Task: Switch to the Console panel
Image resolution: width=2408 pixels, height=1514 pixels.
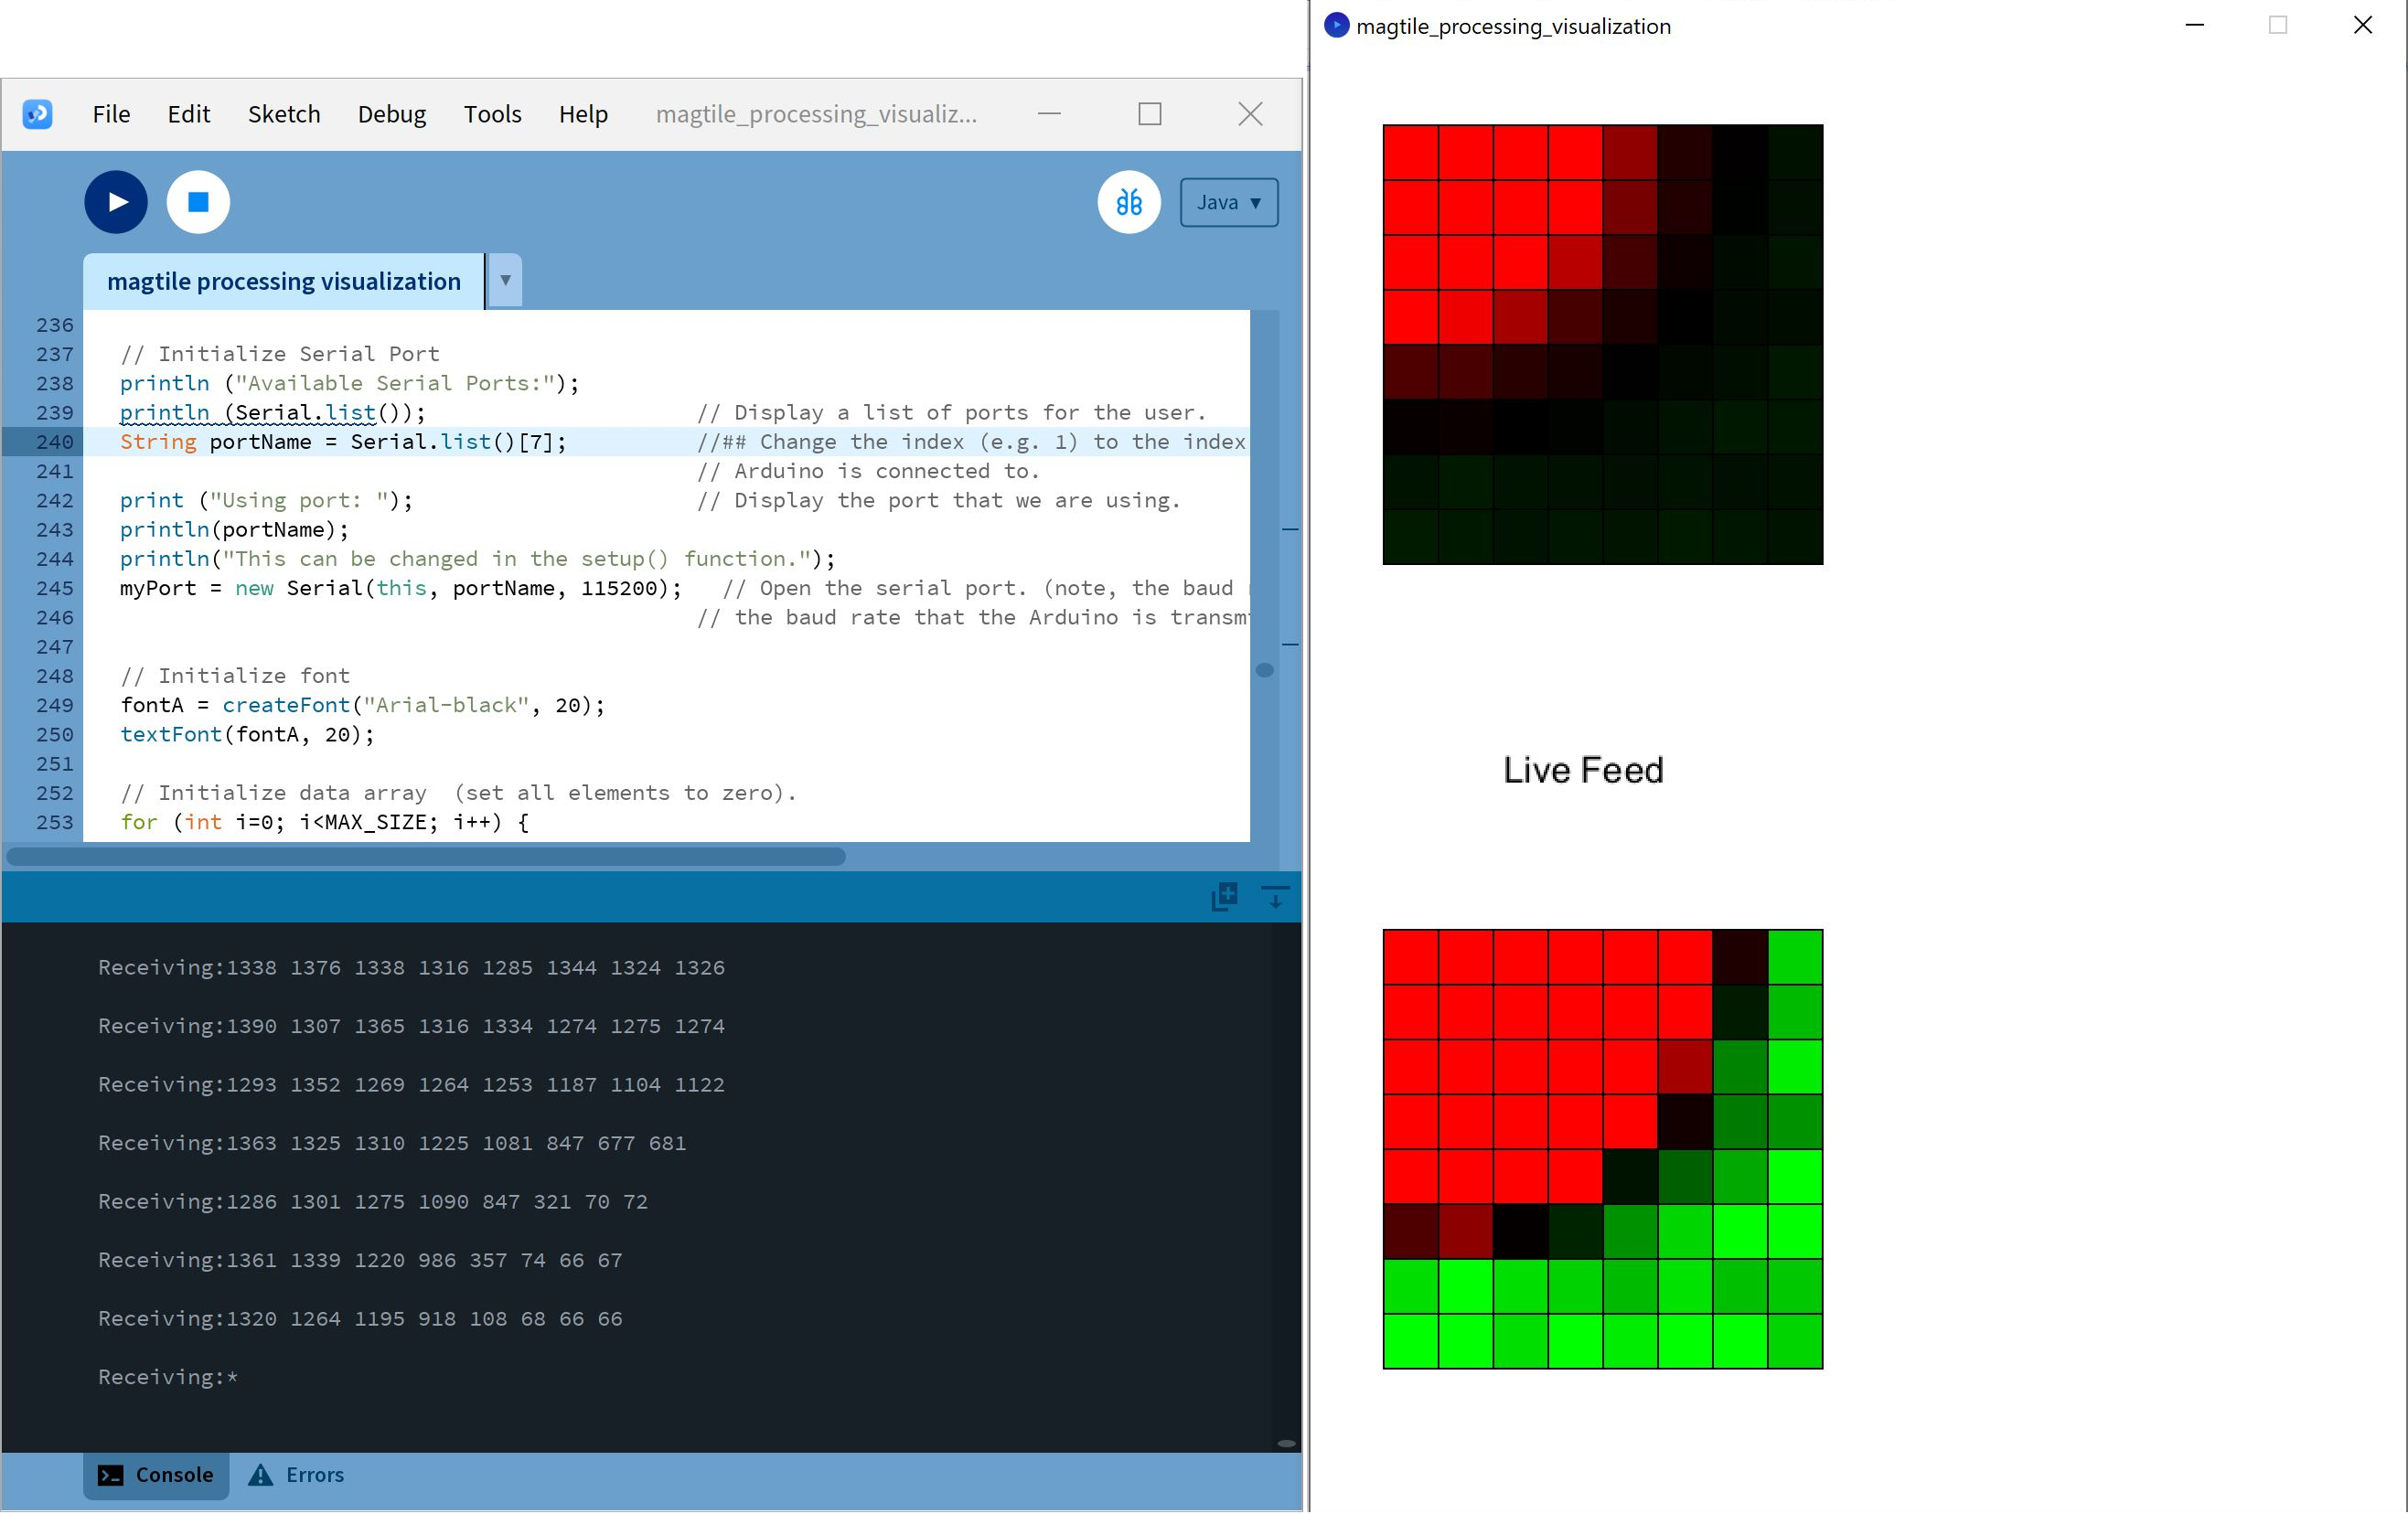Action: coord(156,1475)
